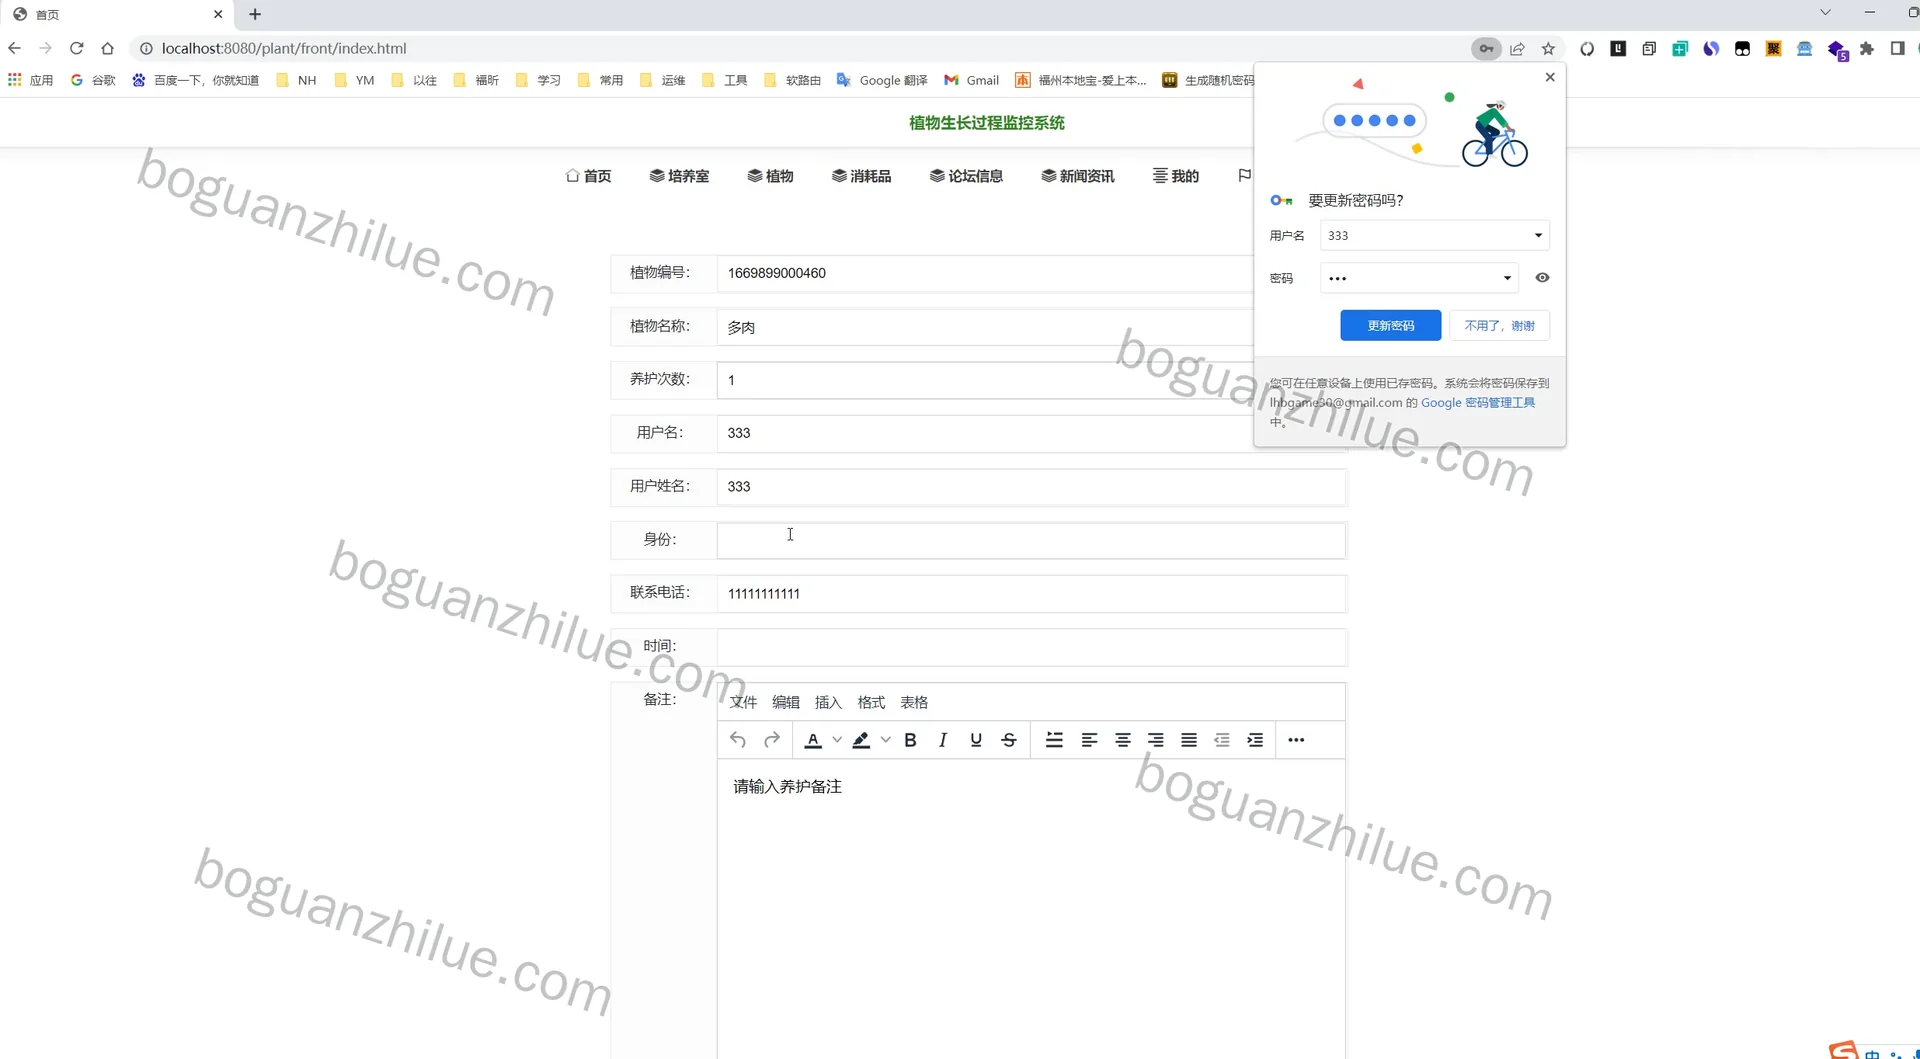The height and width of the screenshot is (1059, 1920).
Task: Decrease the indent
Action: pos(1222,740)
